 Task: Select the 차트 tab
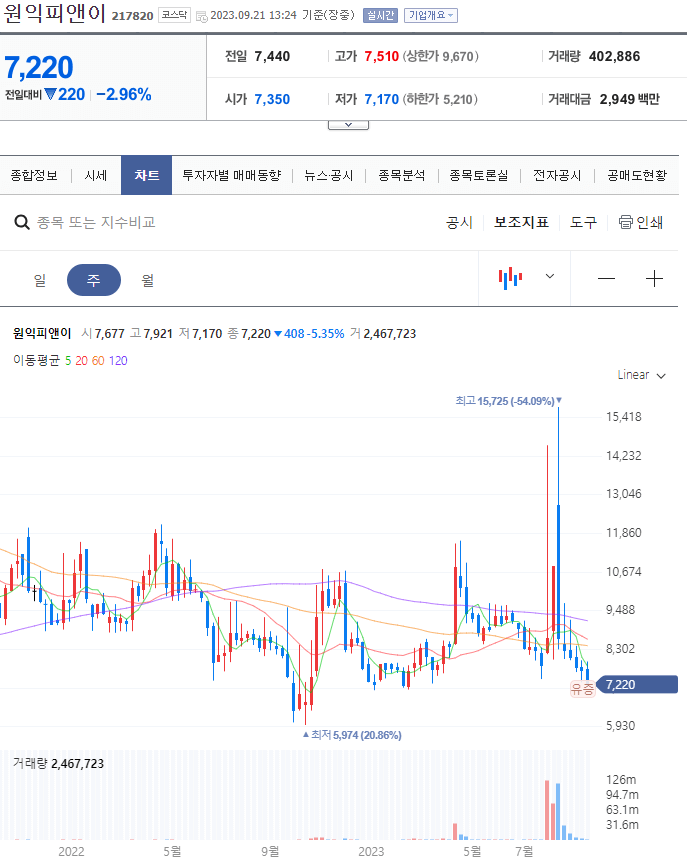tap(146, 175)
